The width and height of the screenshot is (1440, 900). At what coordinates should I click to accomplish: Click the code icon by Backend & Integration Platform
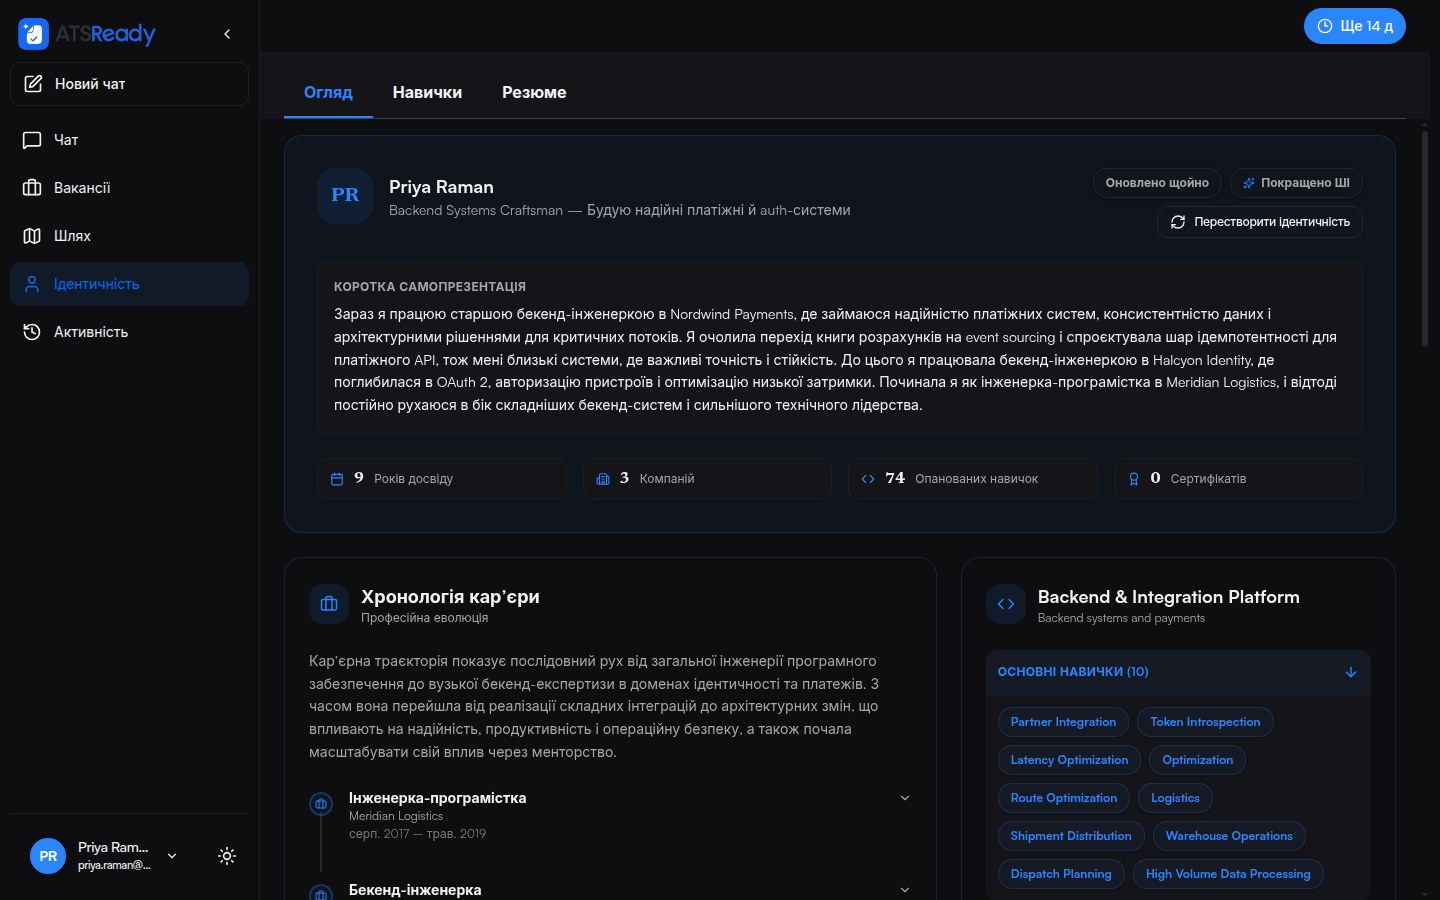coord(1006,604)
